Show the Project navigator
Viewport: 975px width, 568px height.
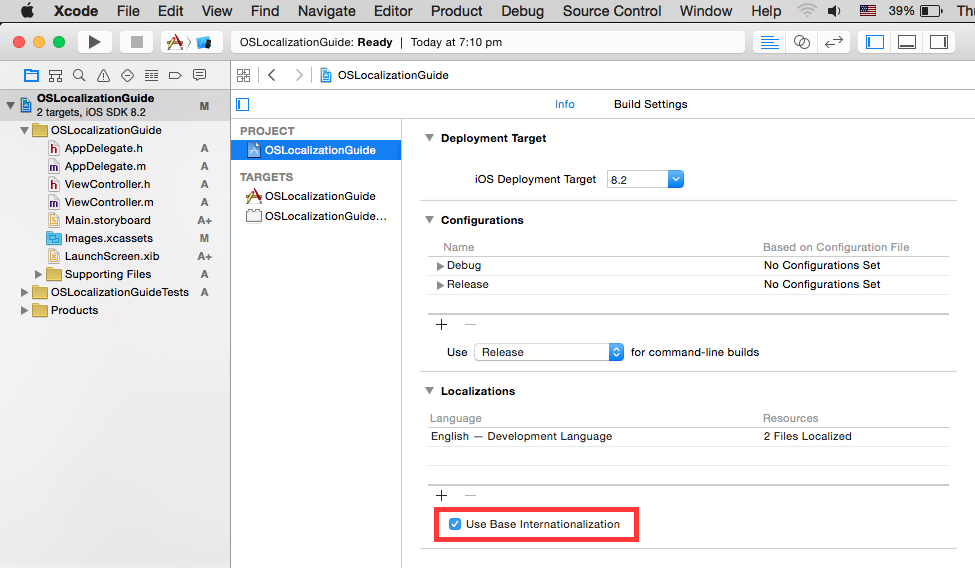click(x=31, y=75)
